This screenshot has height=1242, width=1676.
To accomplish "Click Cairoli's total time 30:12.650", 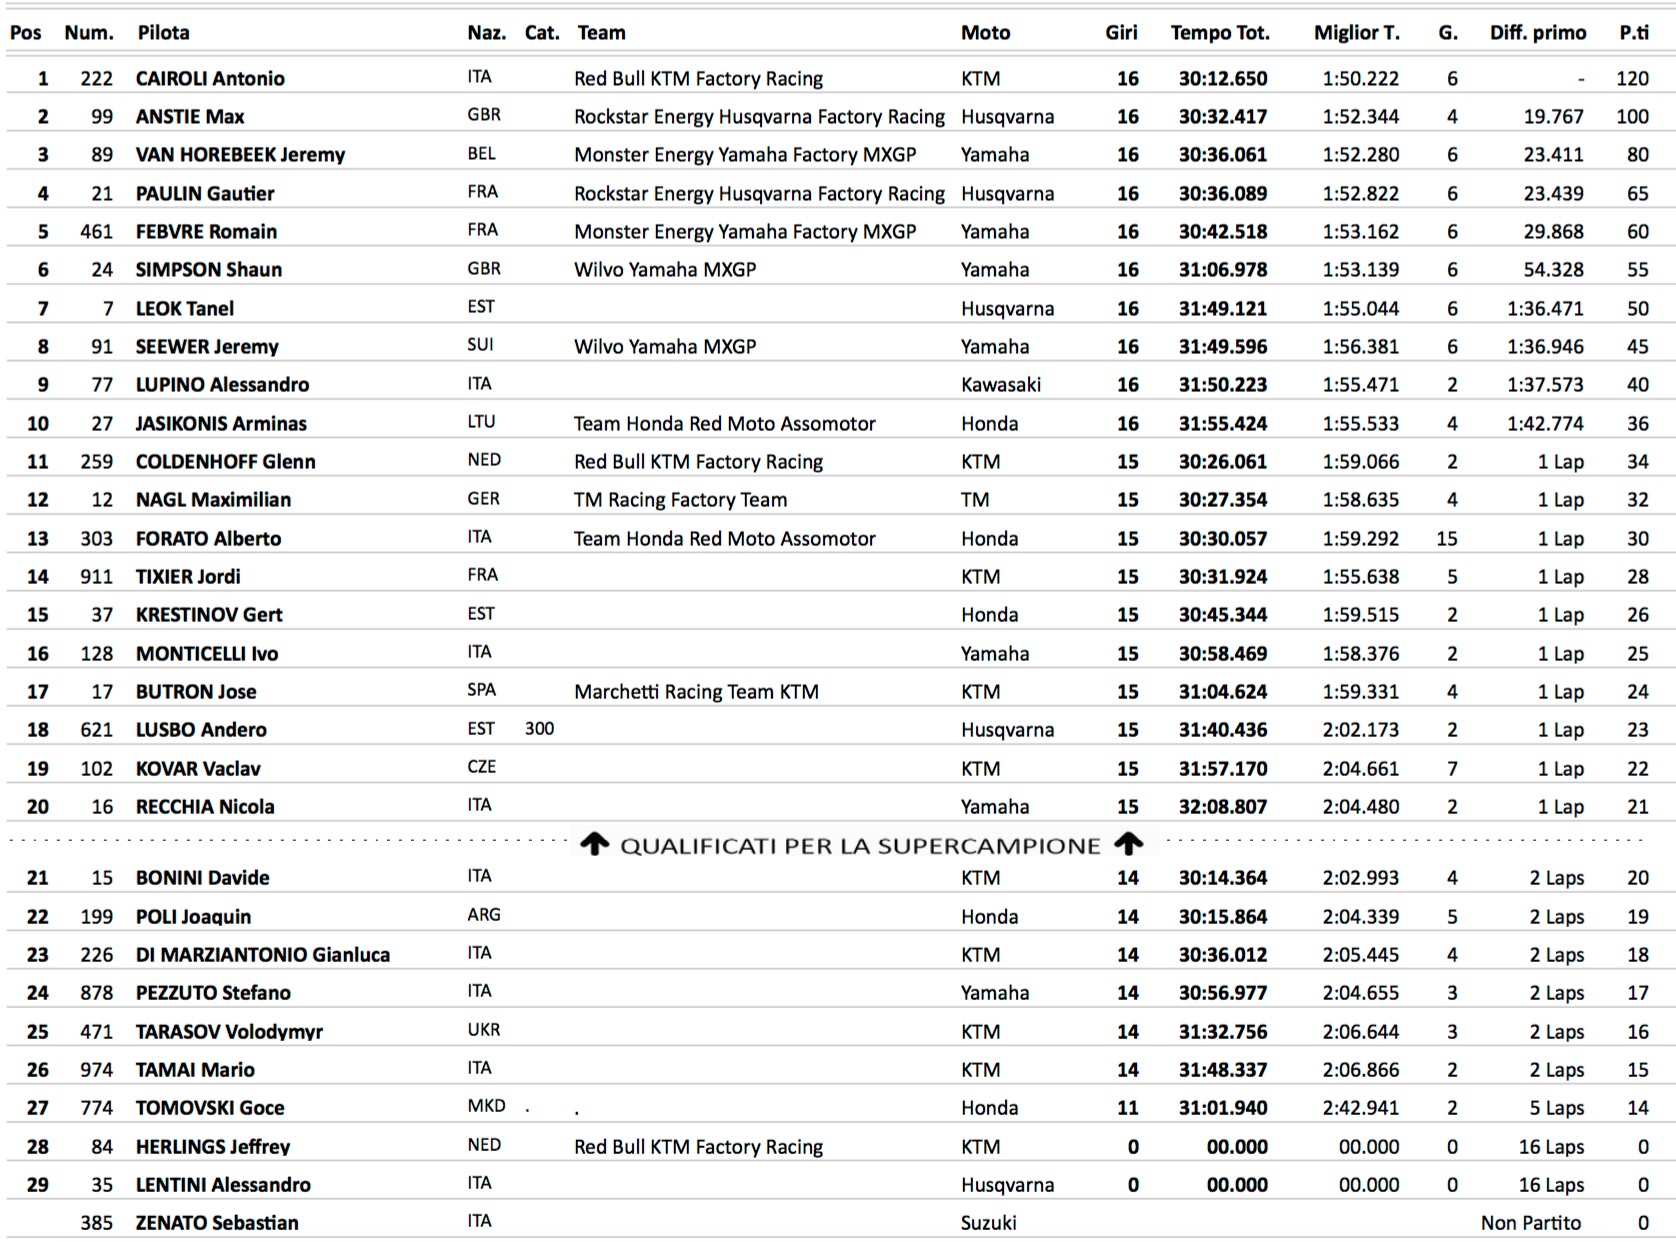I will (x=1222, y=79).
